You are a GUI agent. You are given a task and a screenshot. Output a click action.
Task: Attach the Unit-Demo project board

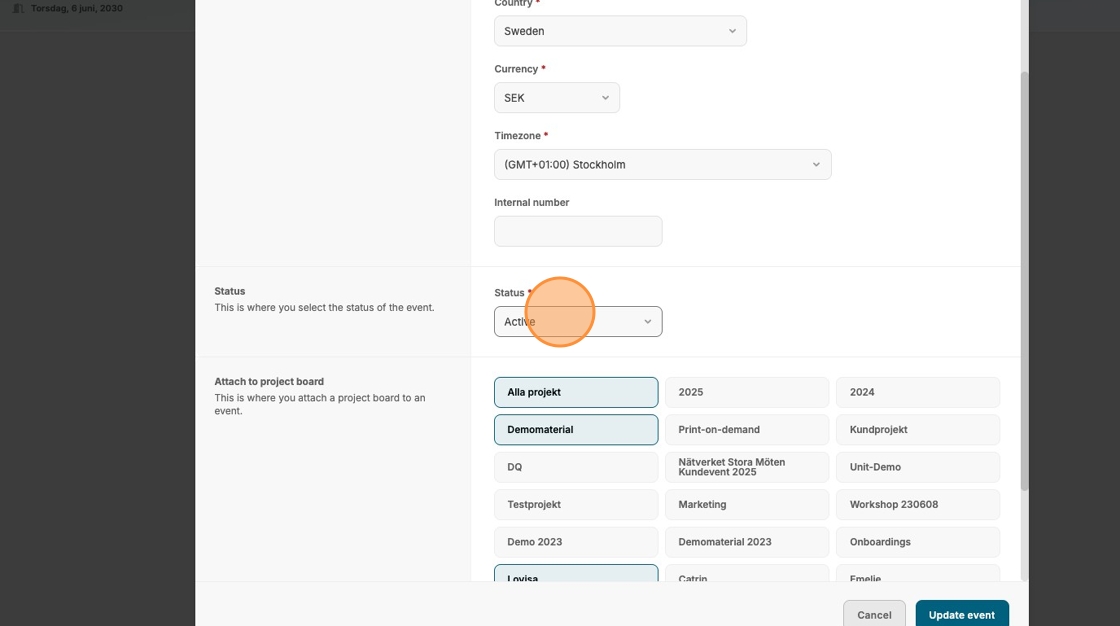pyautogui.click(x=918, y=467)
